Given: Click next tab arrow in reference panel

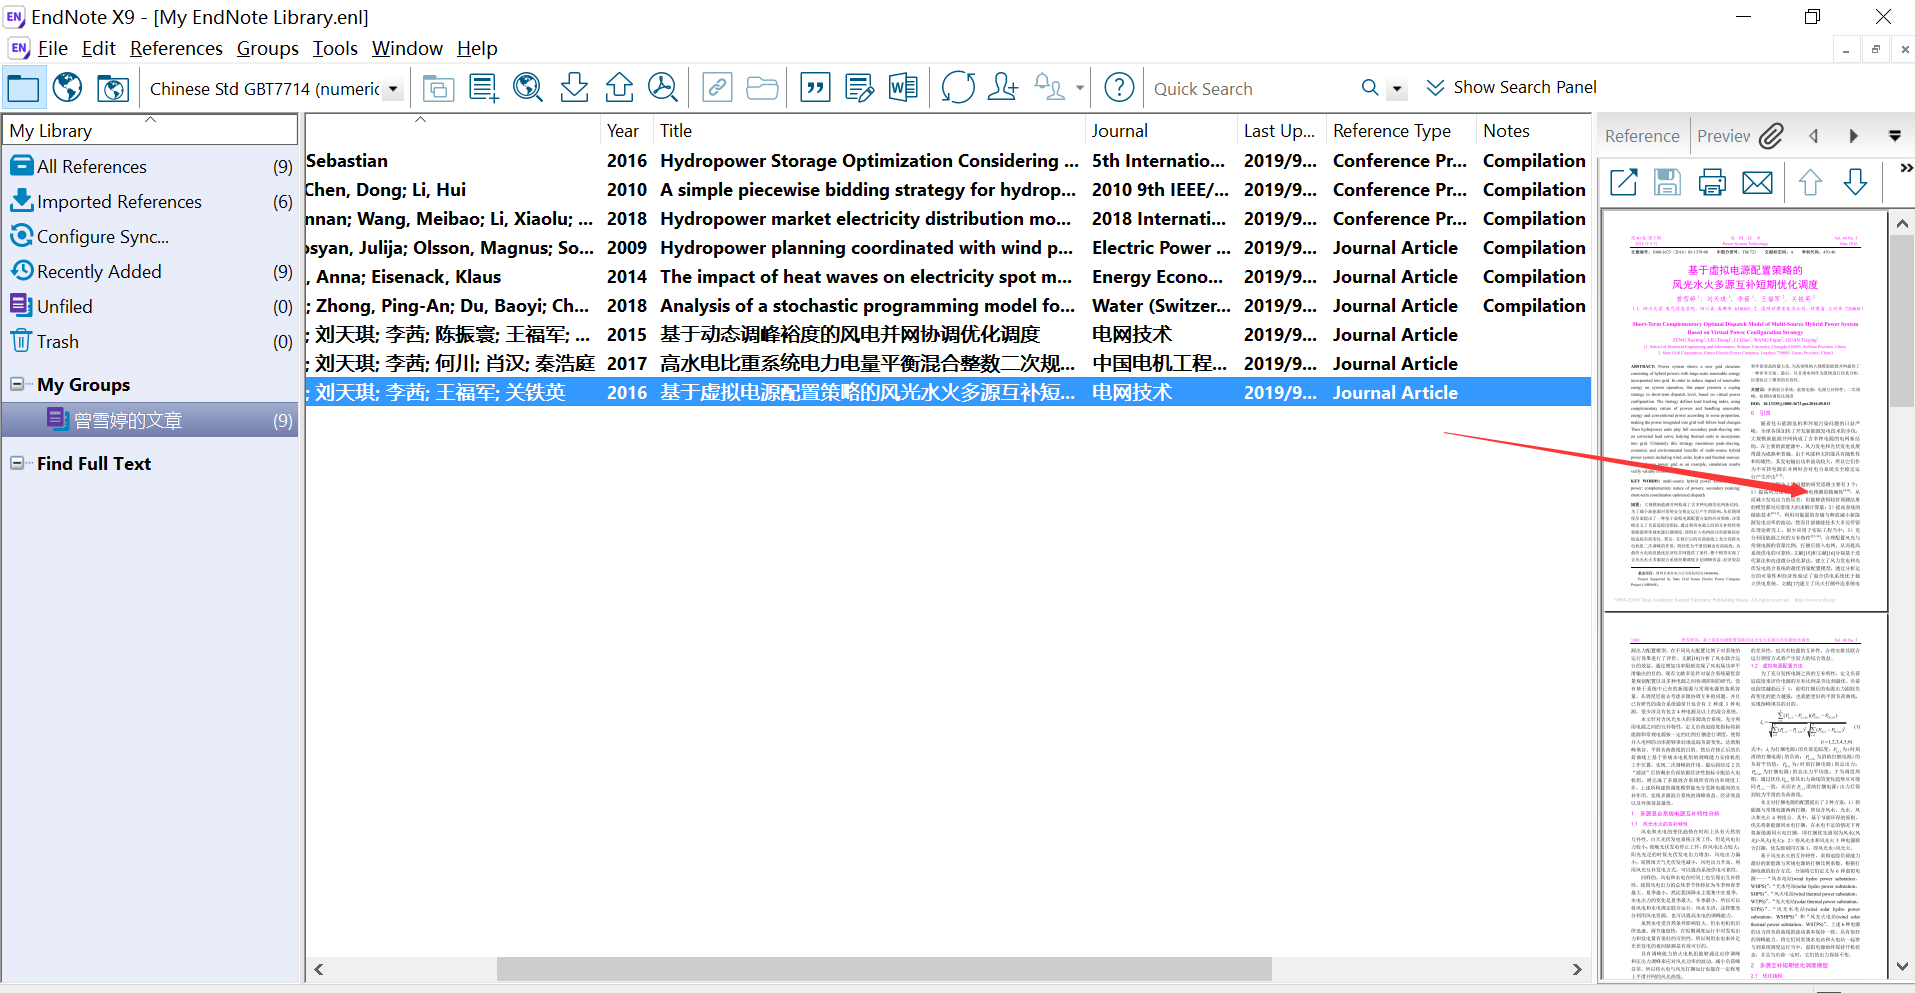Looking at the screenshot, I should pos(1853,136).
